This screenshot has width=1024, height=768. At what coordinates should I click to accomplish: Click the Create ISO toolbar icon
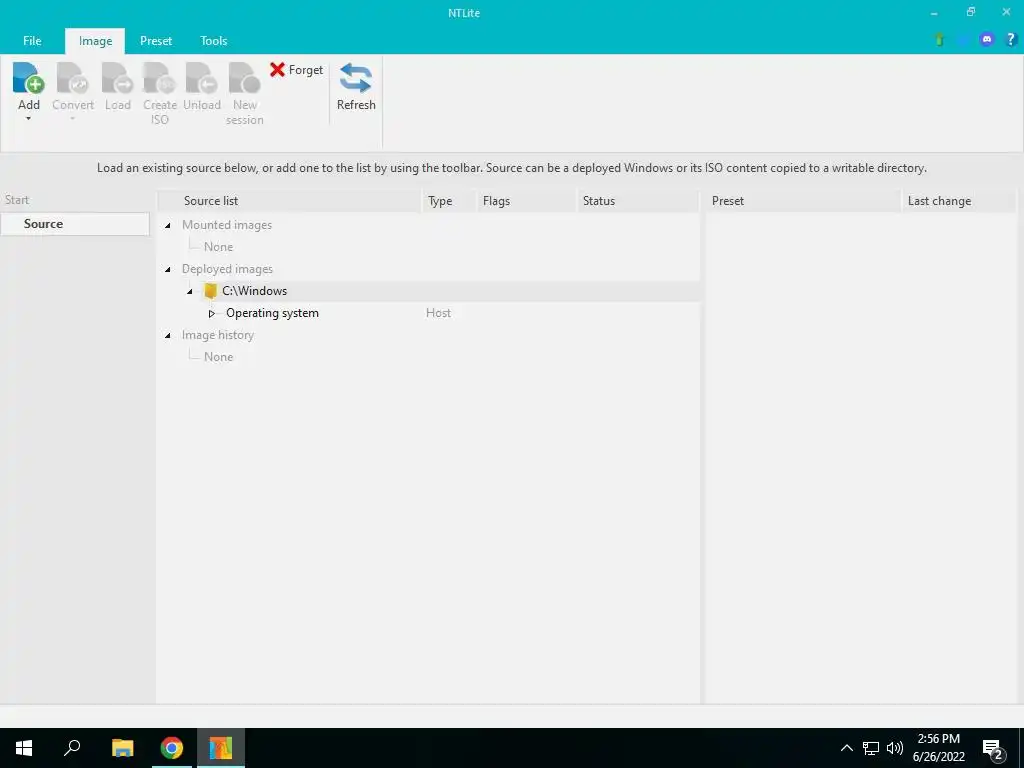[159, 78]
